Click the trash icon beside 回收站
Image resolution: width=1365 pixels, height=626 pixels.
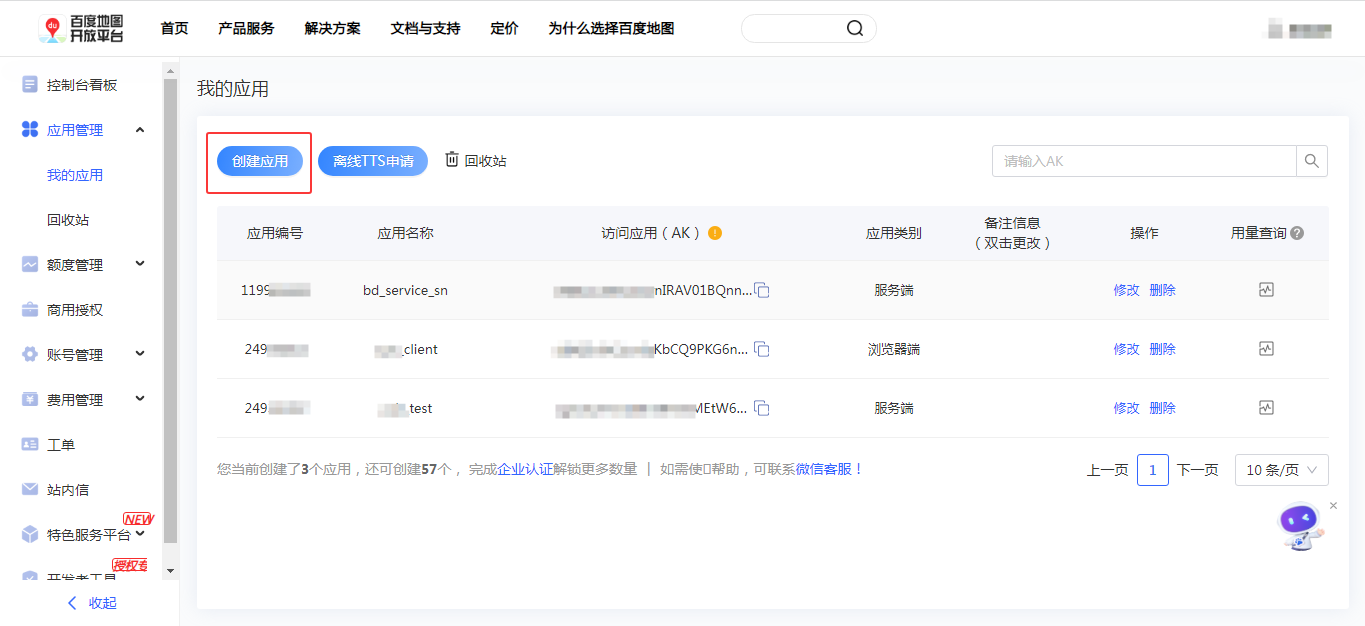pos(451,160)
